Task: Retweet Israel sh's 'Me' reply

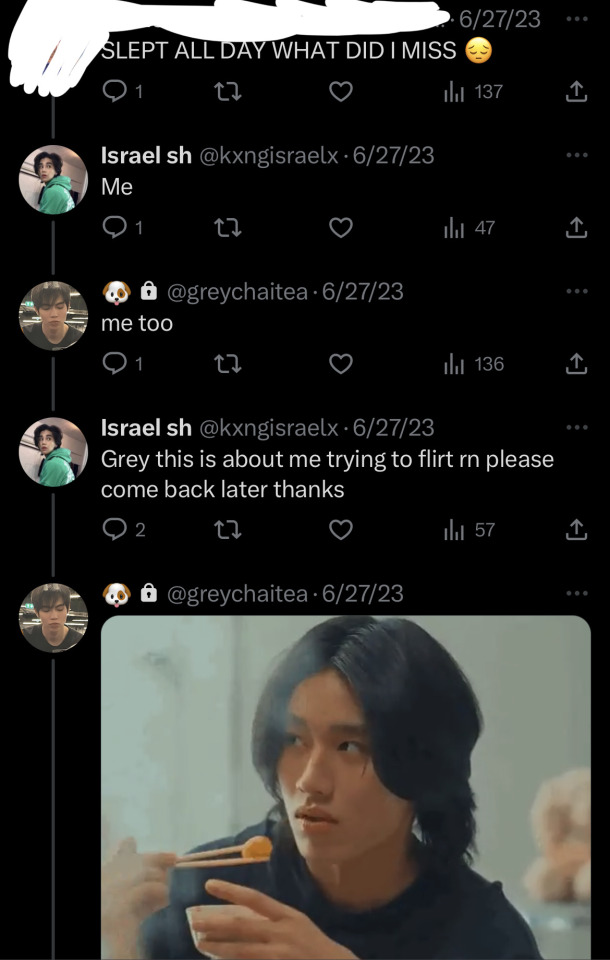Action: [x=229, y=228]
